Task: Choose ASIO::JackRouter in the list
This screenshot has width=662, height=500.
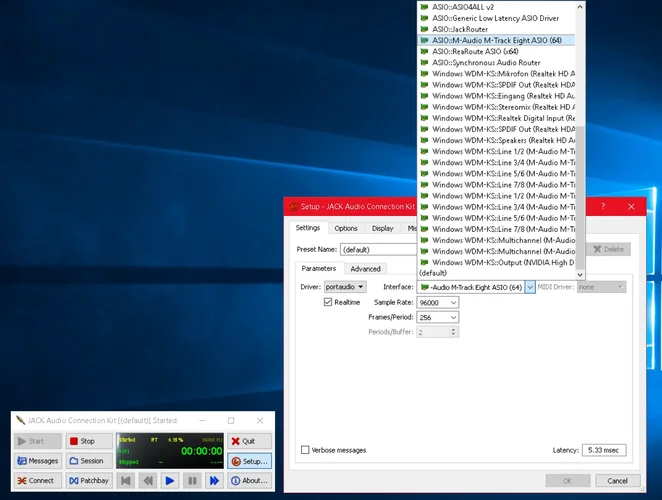Action: point(496,29)
